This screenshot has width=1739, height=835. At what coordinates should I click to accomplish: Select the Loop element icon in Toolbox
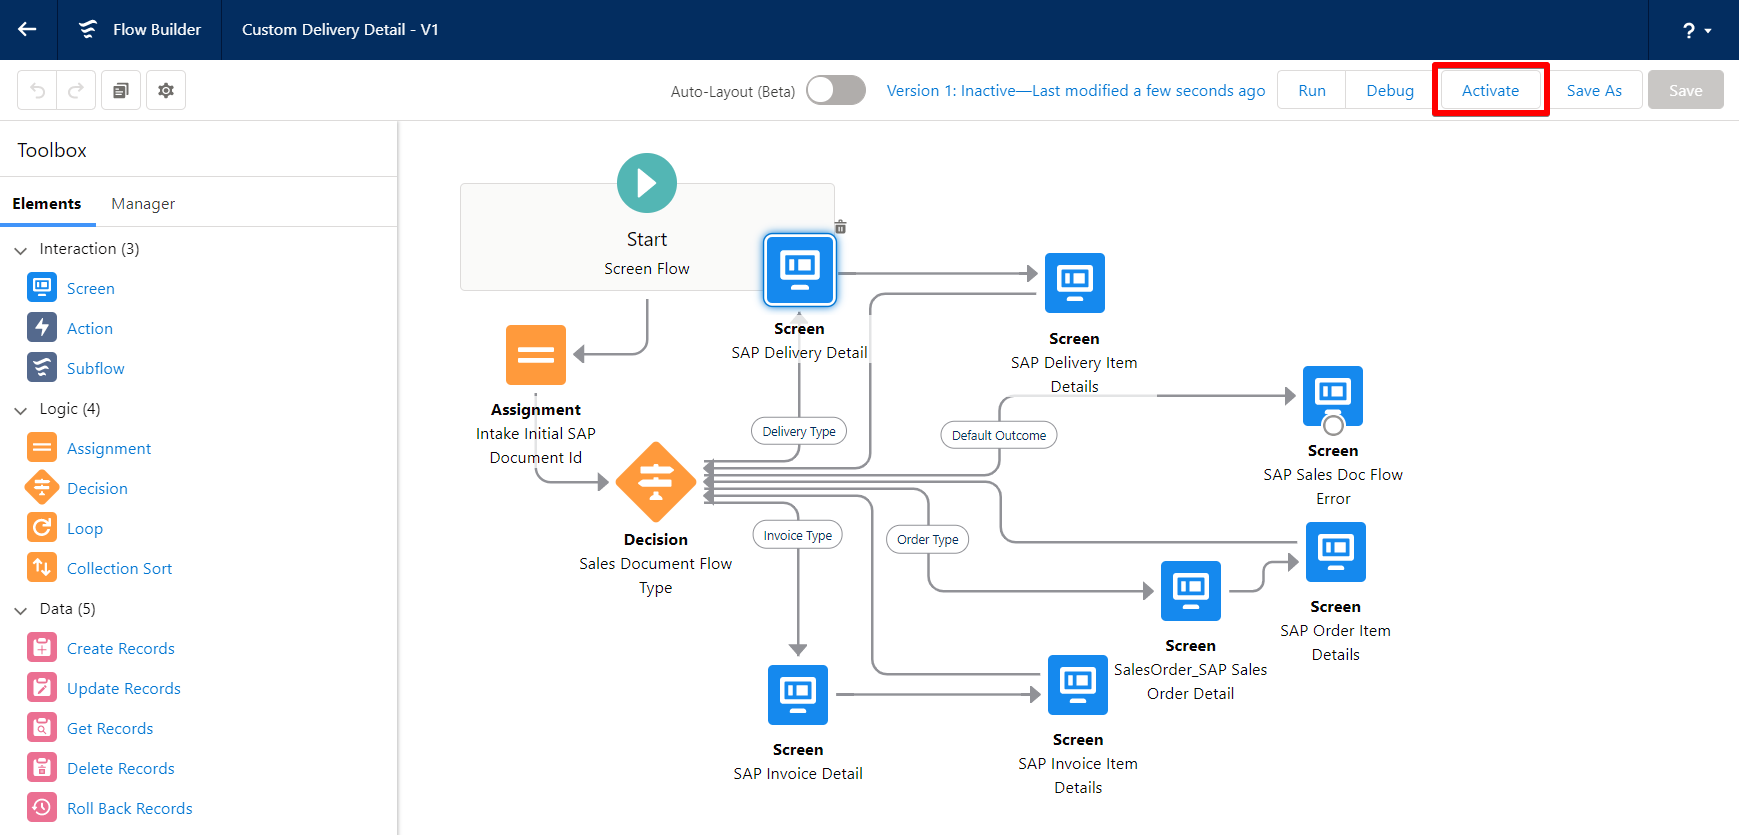42,527
